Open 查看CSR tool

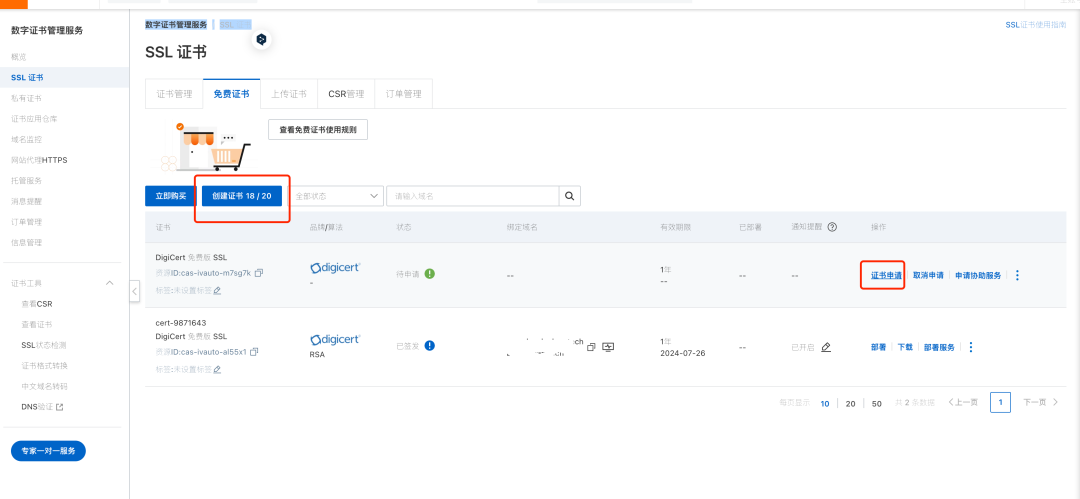point(37,303)
